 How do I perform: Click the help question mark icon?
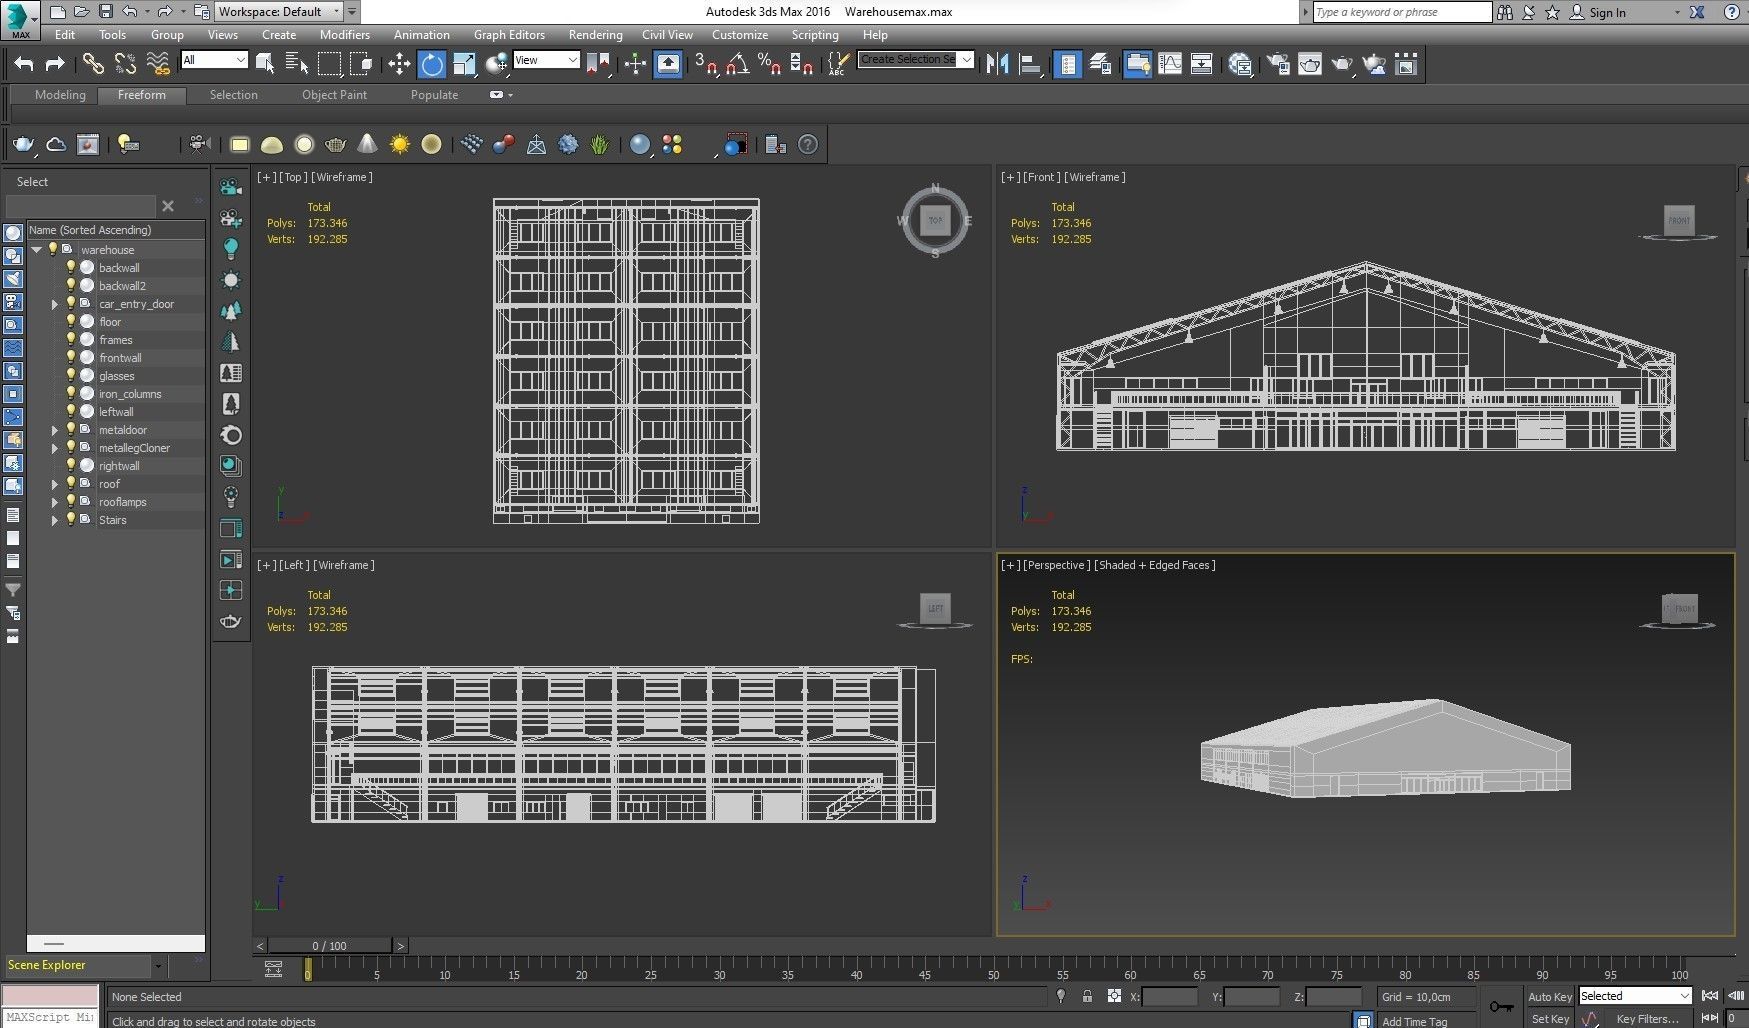(808, 145)
